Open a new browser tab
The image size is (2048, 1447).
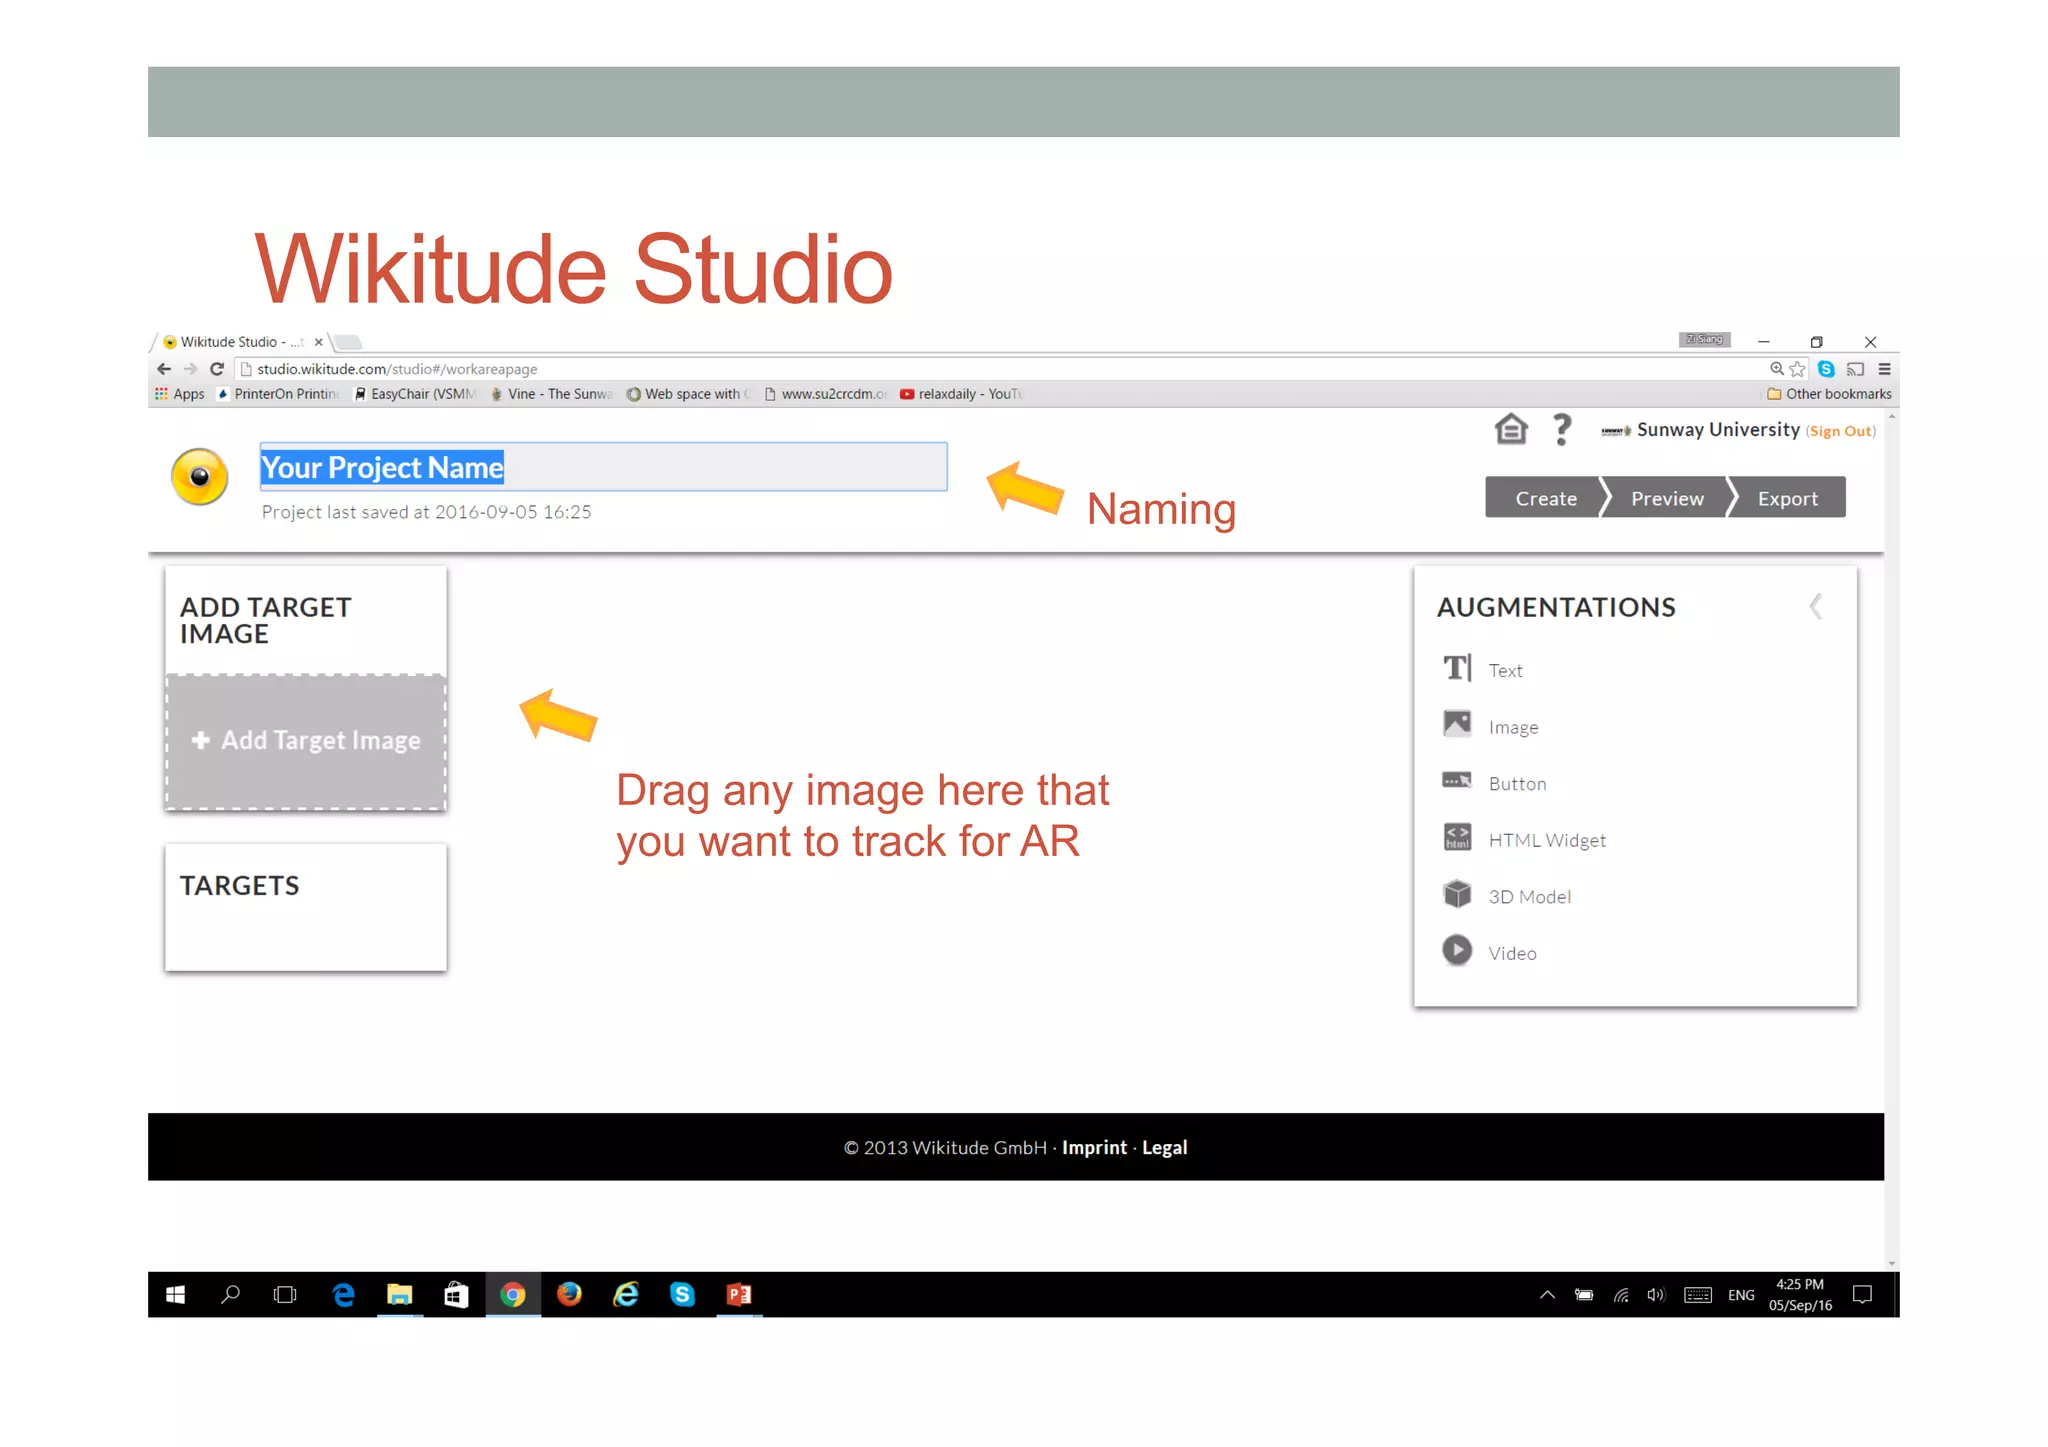click(347, 342)
